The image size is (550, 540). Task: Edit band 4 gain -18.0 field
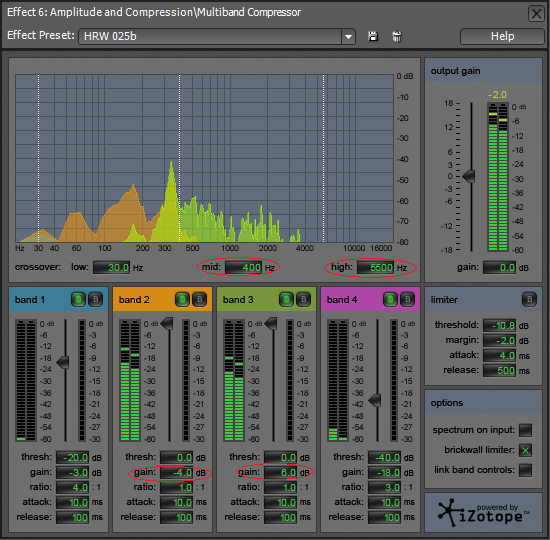[384, 473]
